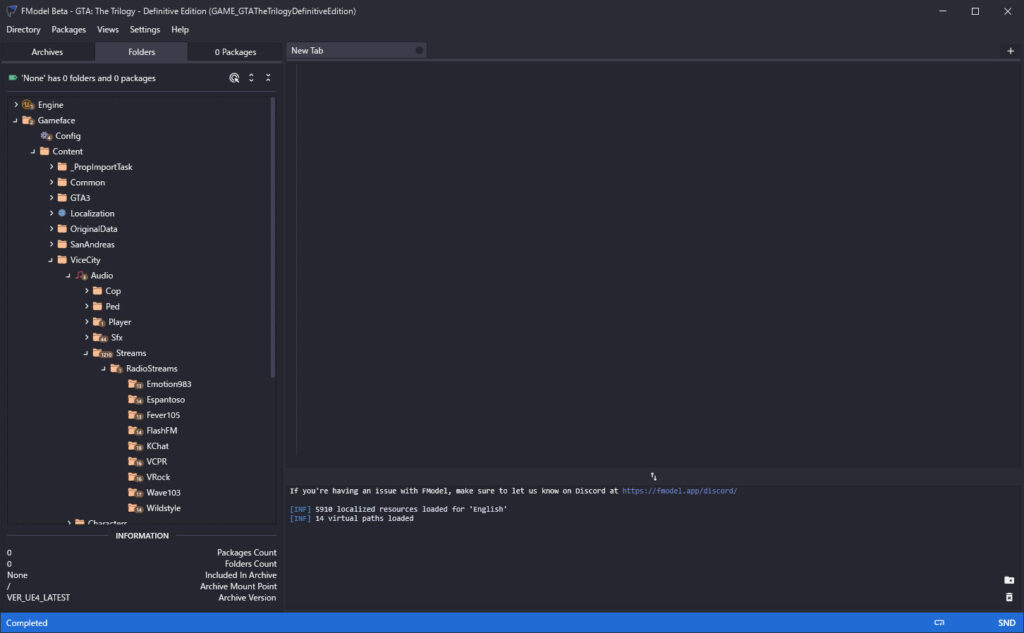
Task: Collapse the ViceCity folder node
Action: [x=51, y=260]
